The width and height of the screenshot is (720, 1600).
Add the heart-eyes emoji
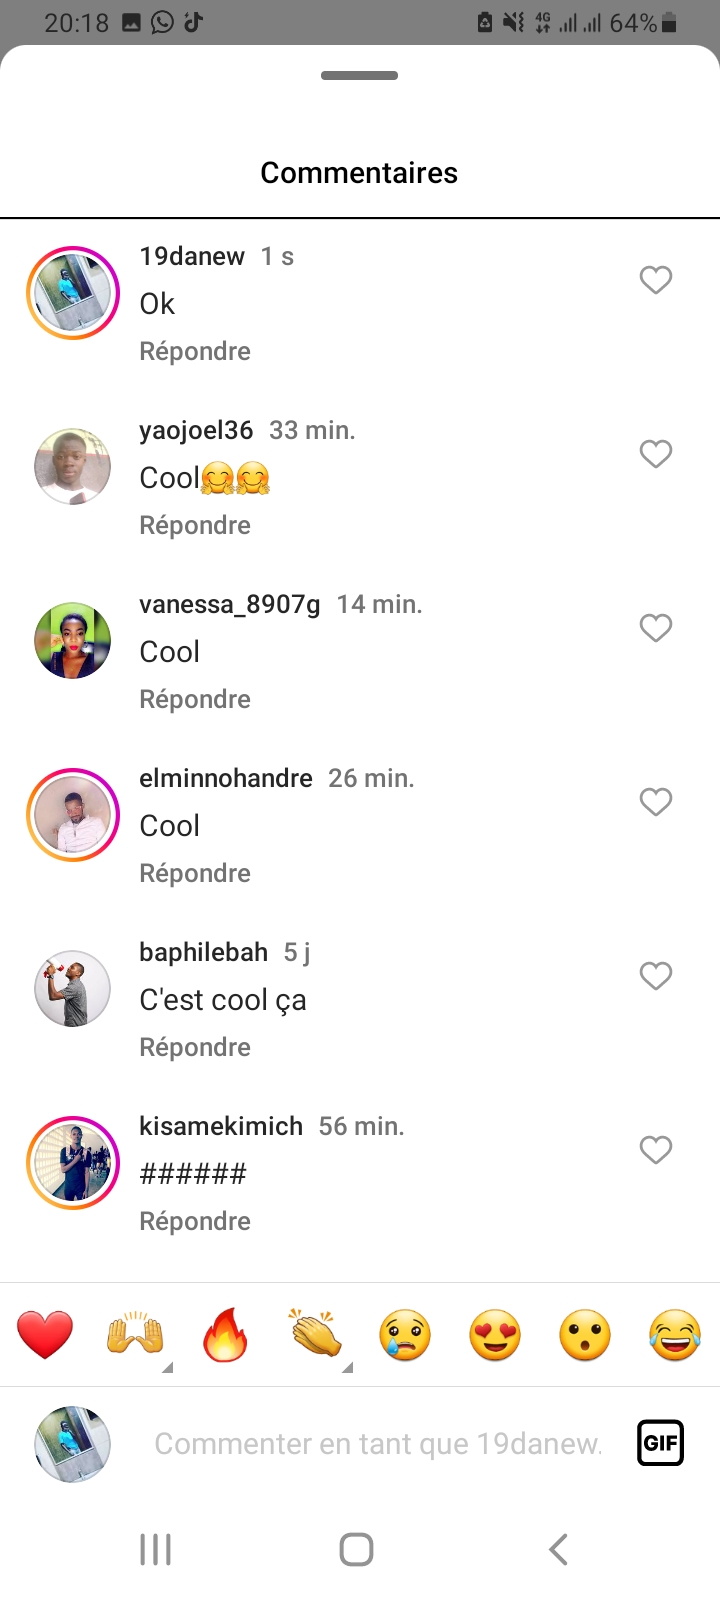tap(495, 1335)
